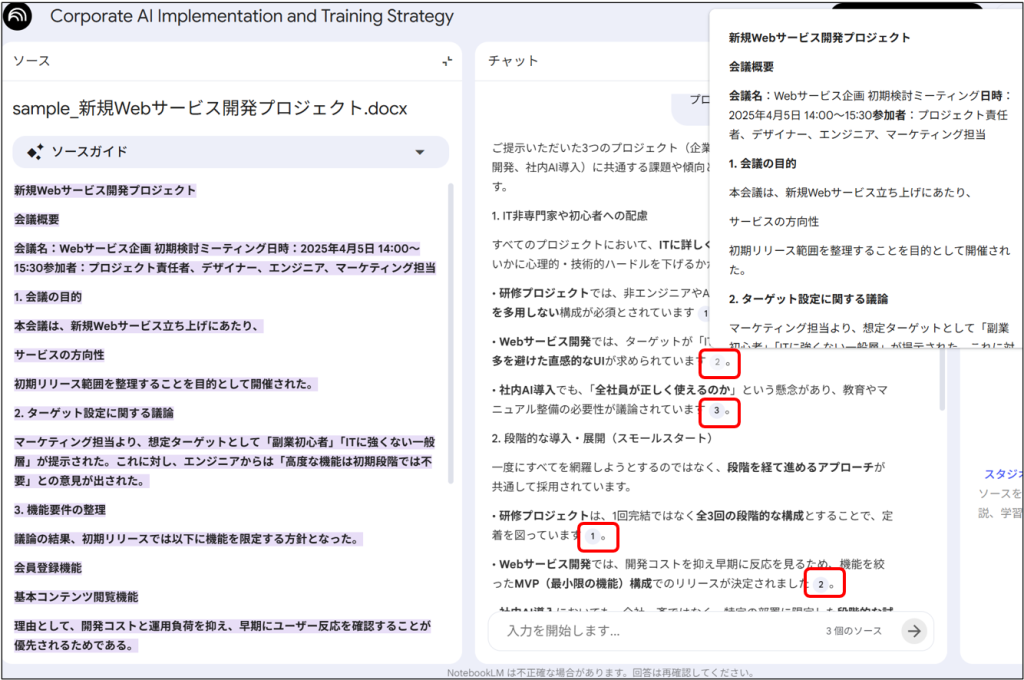This screenshot has width=1024, height=680.
Task: Open citation 3 after 社内AI導入 bullet
Action: click(x=717, y=410)
